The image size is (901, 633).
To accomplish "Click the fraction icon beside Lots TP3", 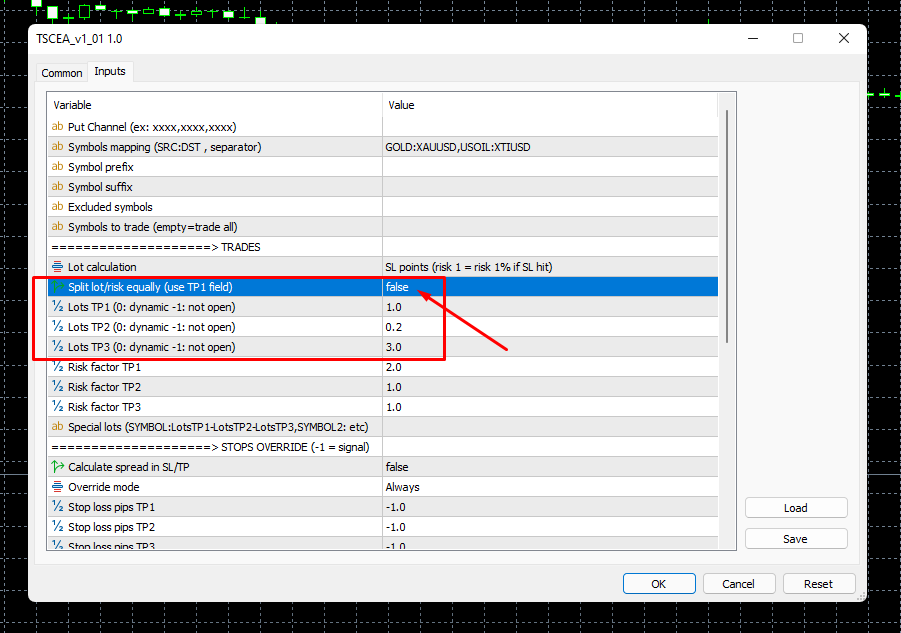I will coord(57,347).
